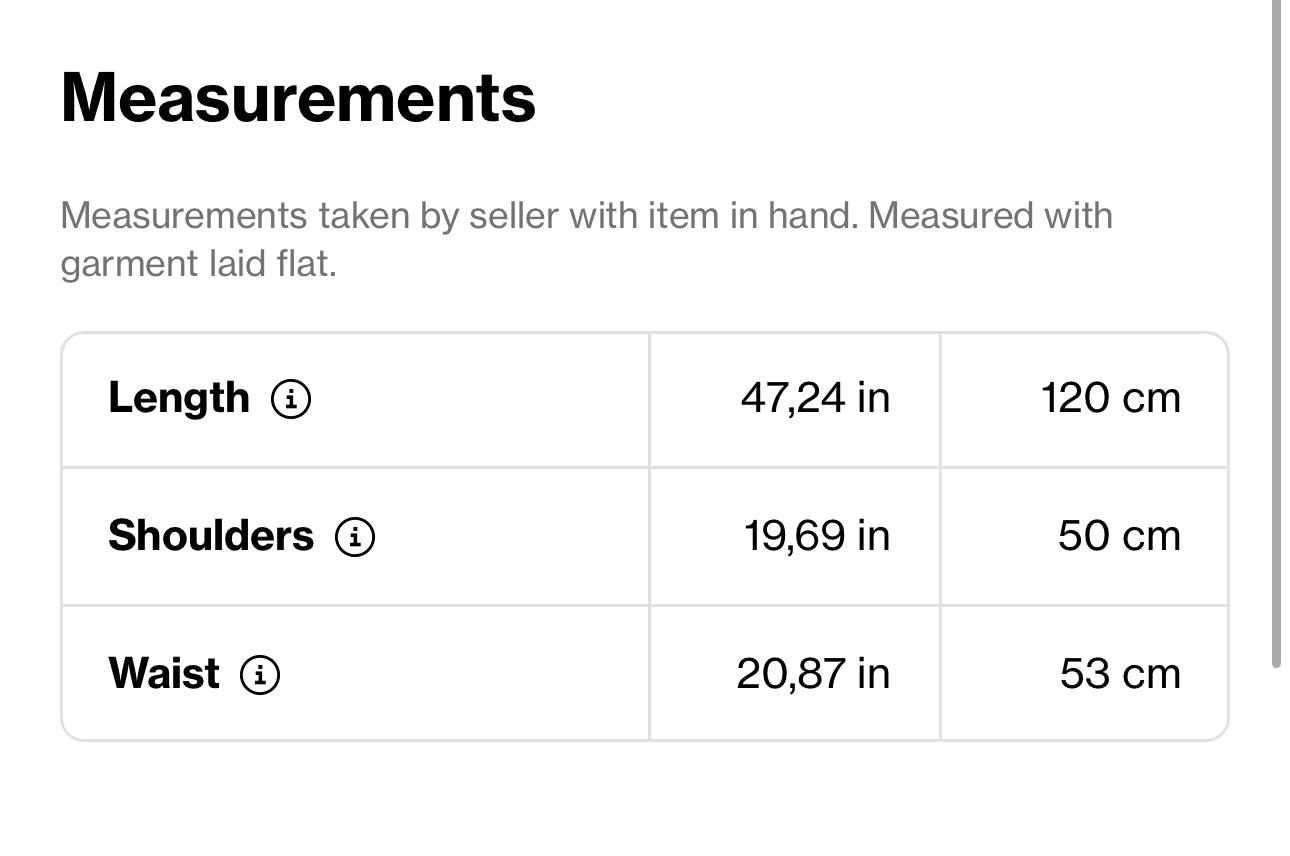
Task: Select the 47,24 in length value
Action: click(815, 398)
